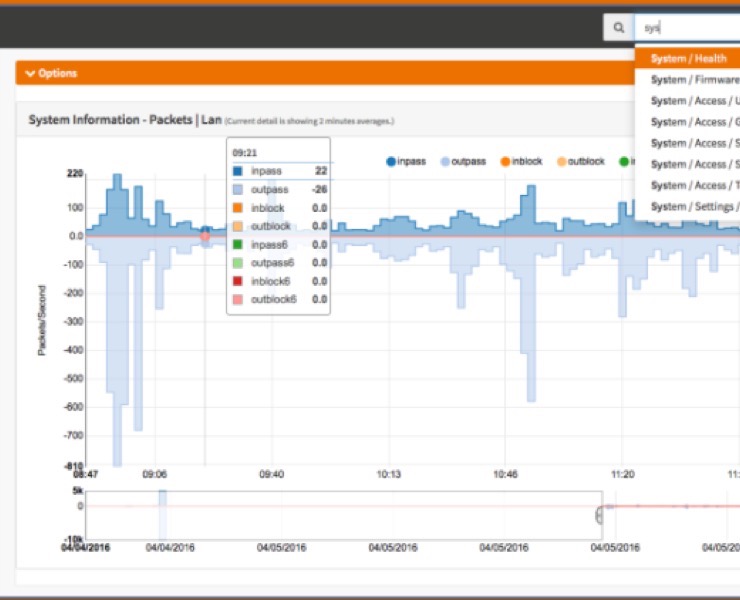Toggle the outblock legend series dot
This screenshot has height=600, width=740.
(562, 162)
